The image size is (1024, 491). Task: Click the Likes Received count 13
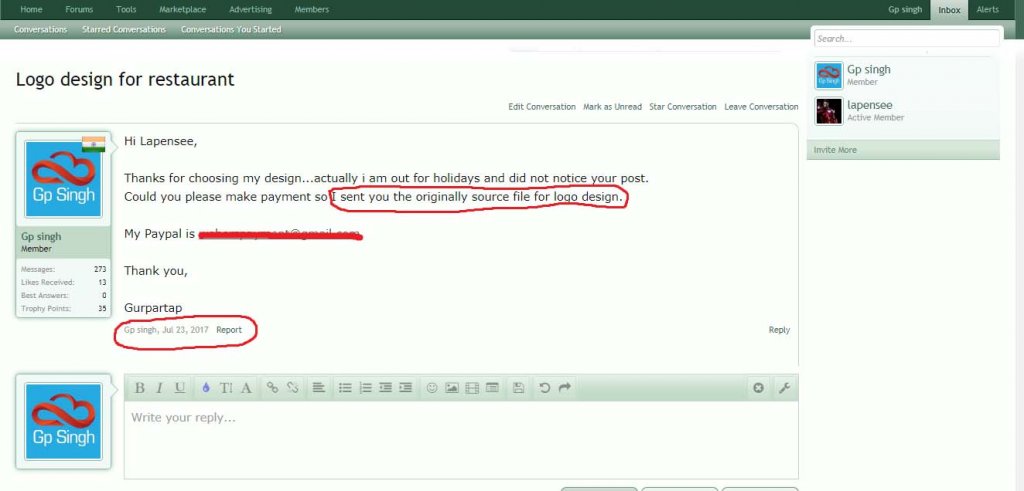coord(103,282)
